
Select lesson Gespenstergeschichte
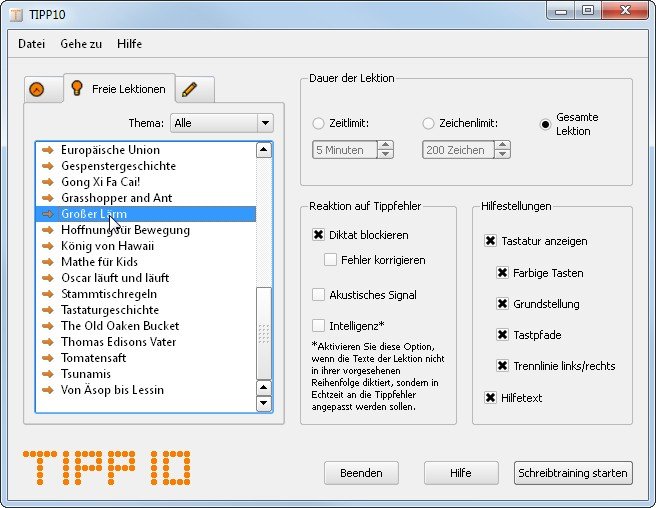(146, 166)
